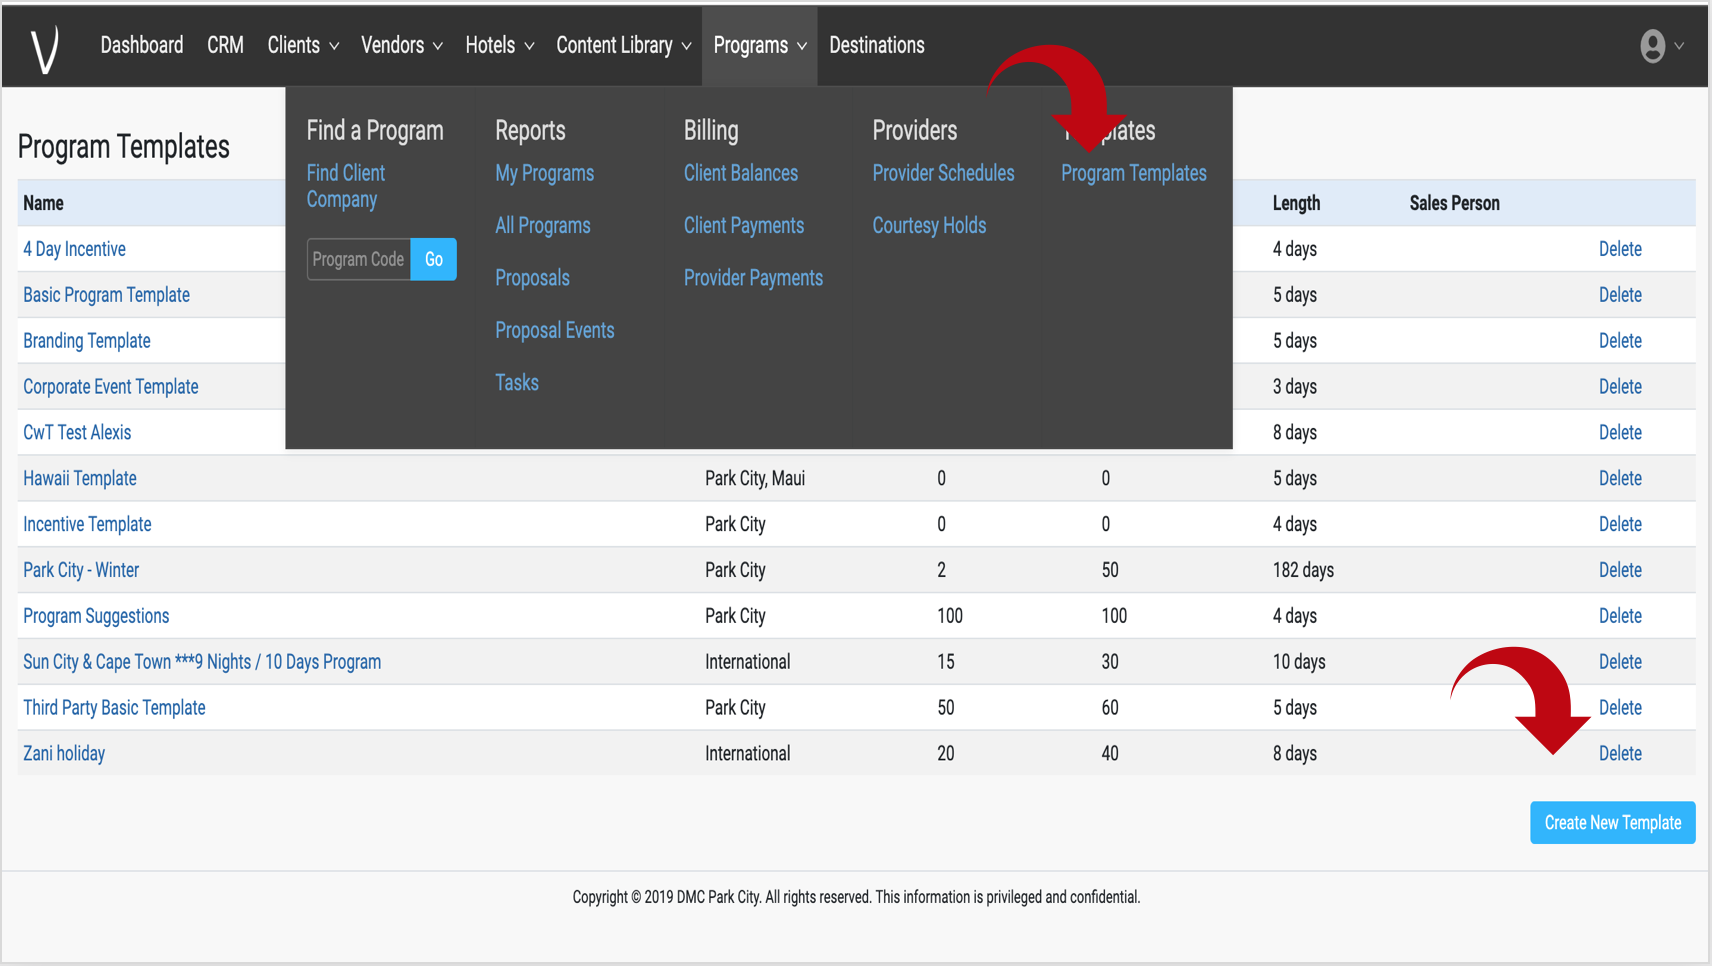Open Provider Payments under Billing
Image resolution: width=1712 pixels, height=966 pixels.
coord(753,278)
